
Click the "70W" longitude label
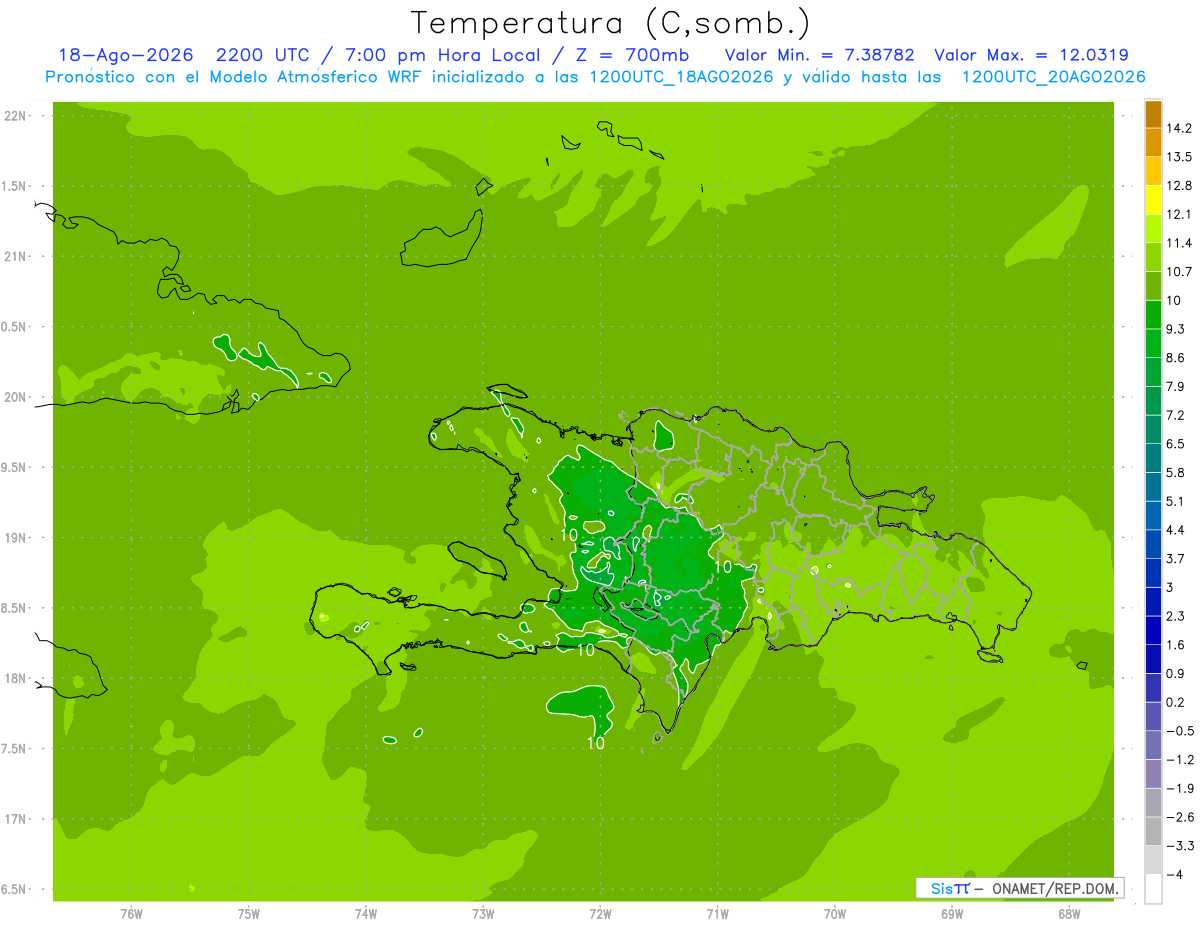(835, 914)
